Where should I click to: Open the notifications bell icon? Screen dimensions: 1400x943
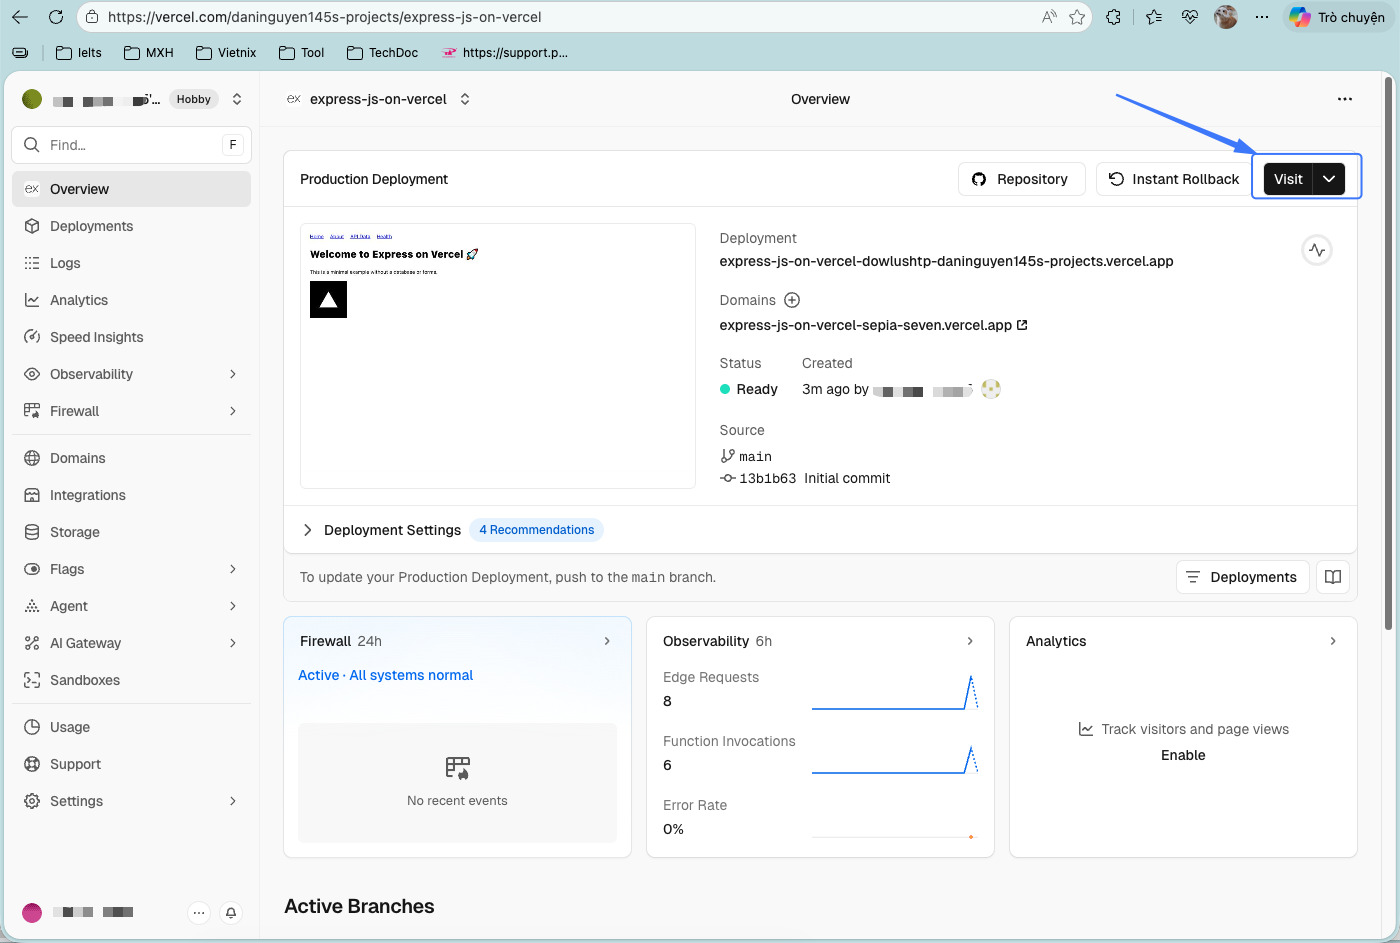pos(231,912)
